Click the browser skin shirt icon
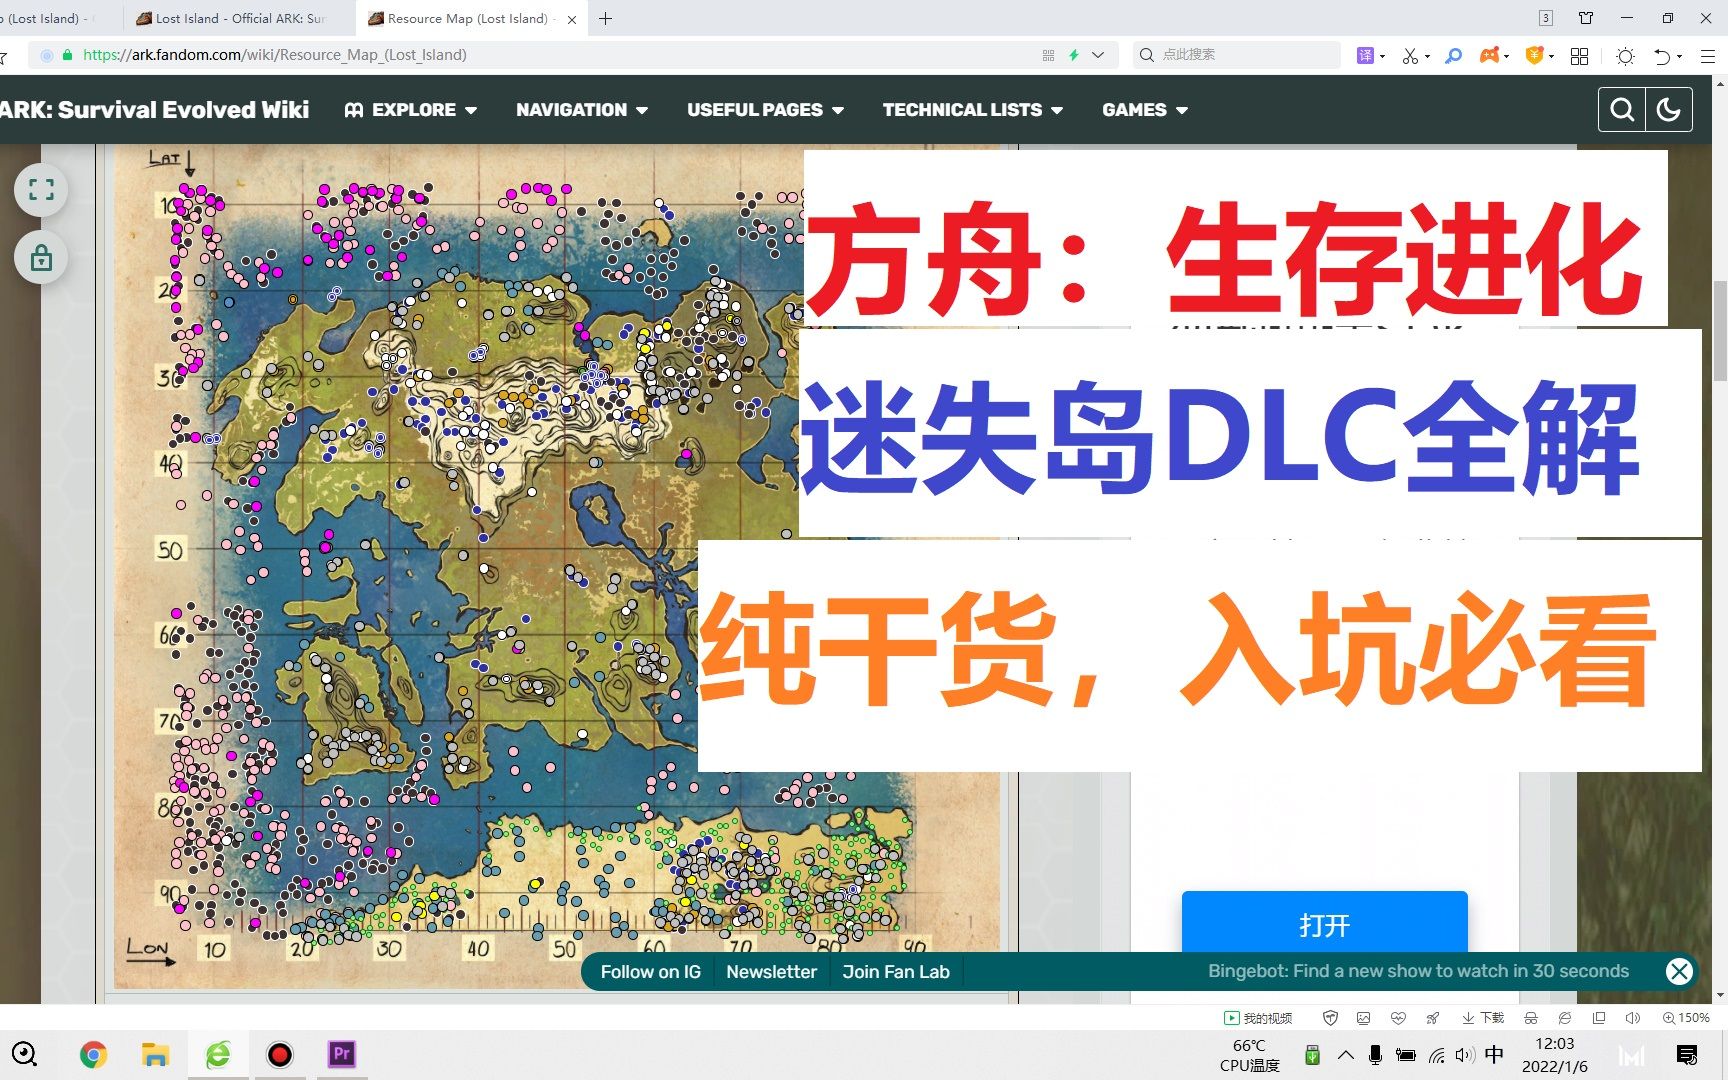The height and width of the screenshot is (1080, 1728). [1586, 18]
